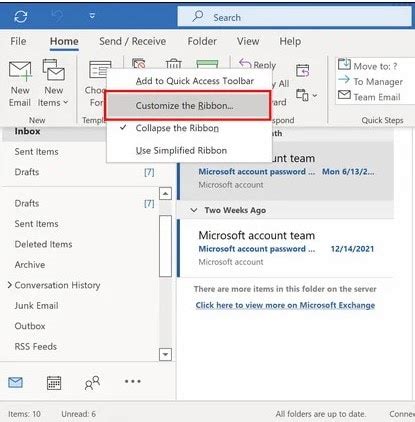Open the message dated Mon 6/13
The image size is (415, 422).
tap(286, 172)
